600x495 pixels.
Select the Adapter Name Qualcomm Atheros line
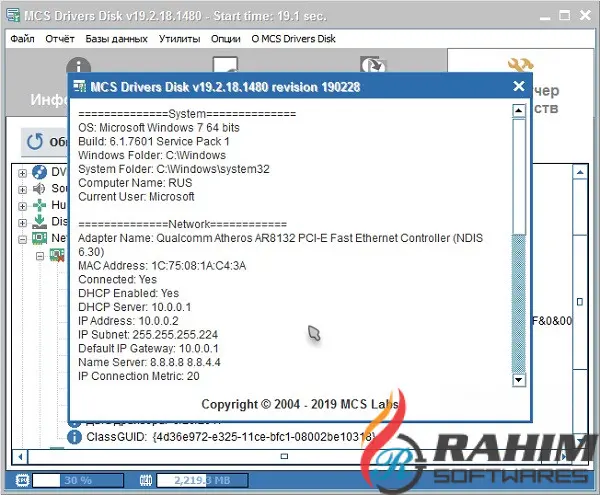pos(280,245)
